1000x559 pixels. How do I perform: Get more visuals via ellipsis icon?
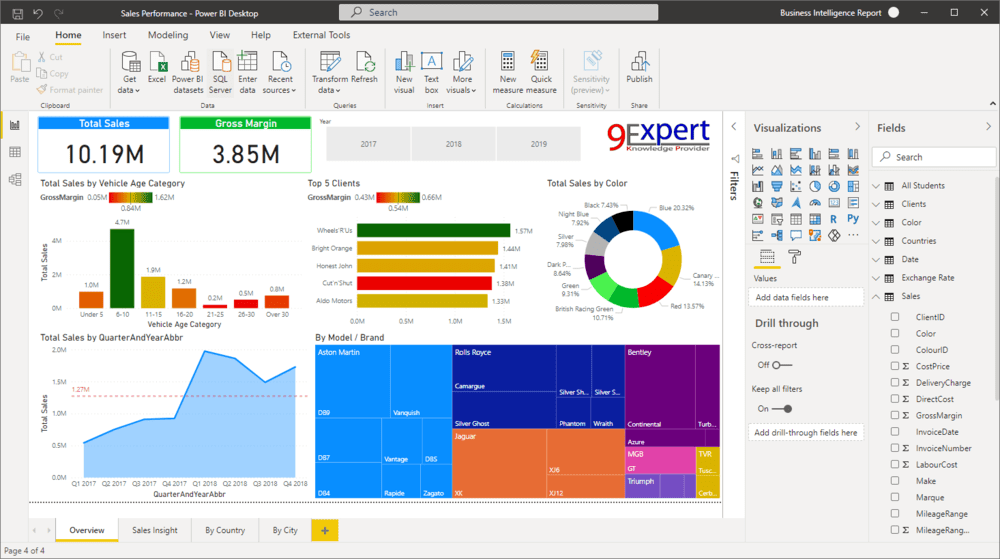click(x=853, y=235)
